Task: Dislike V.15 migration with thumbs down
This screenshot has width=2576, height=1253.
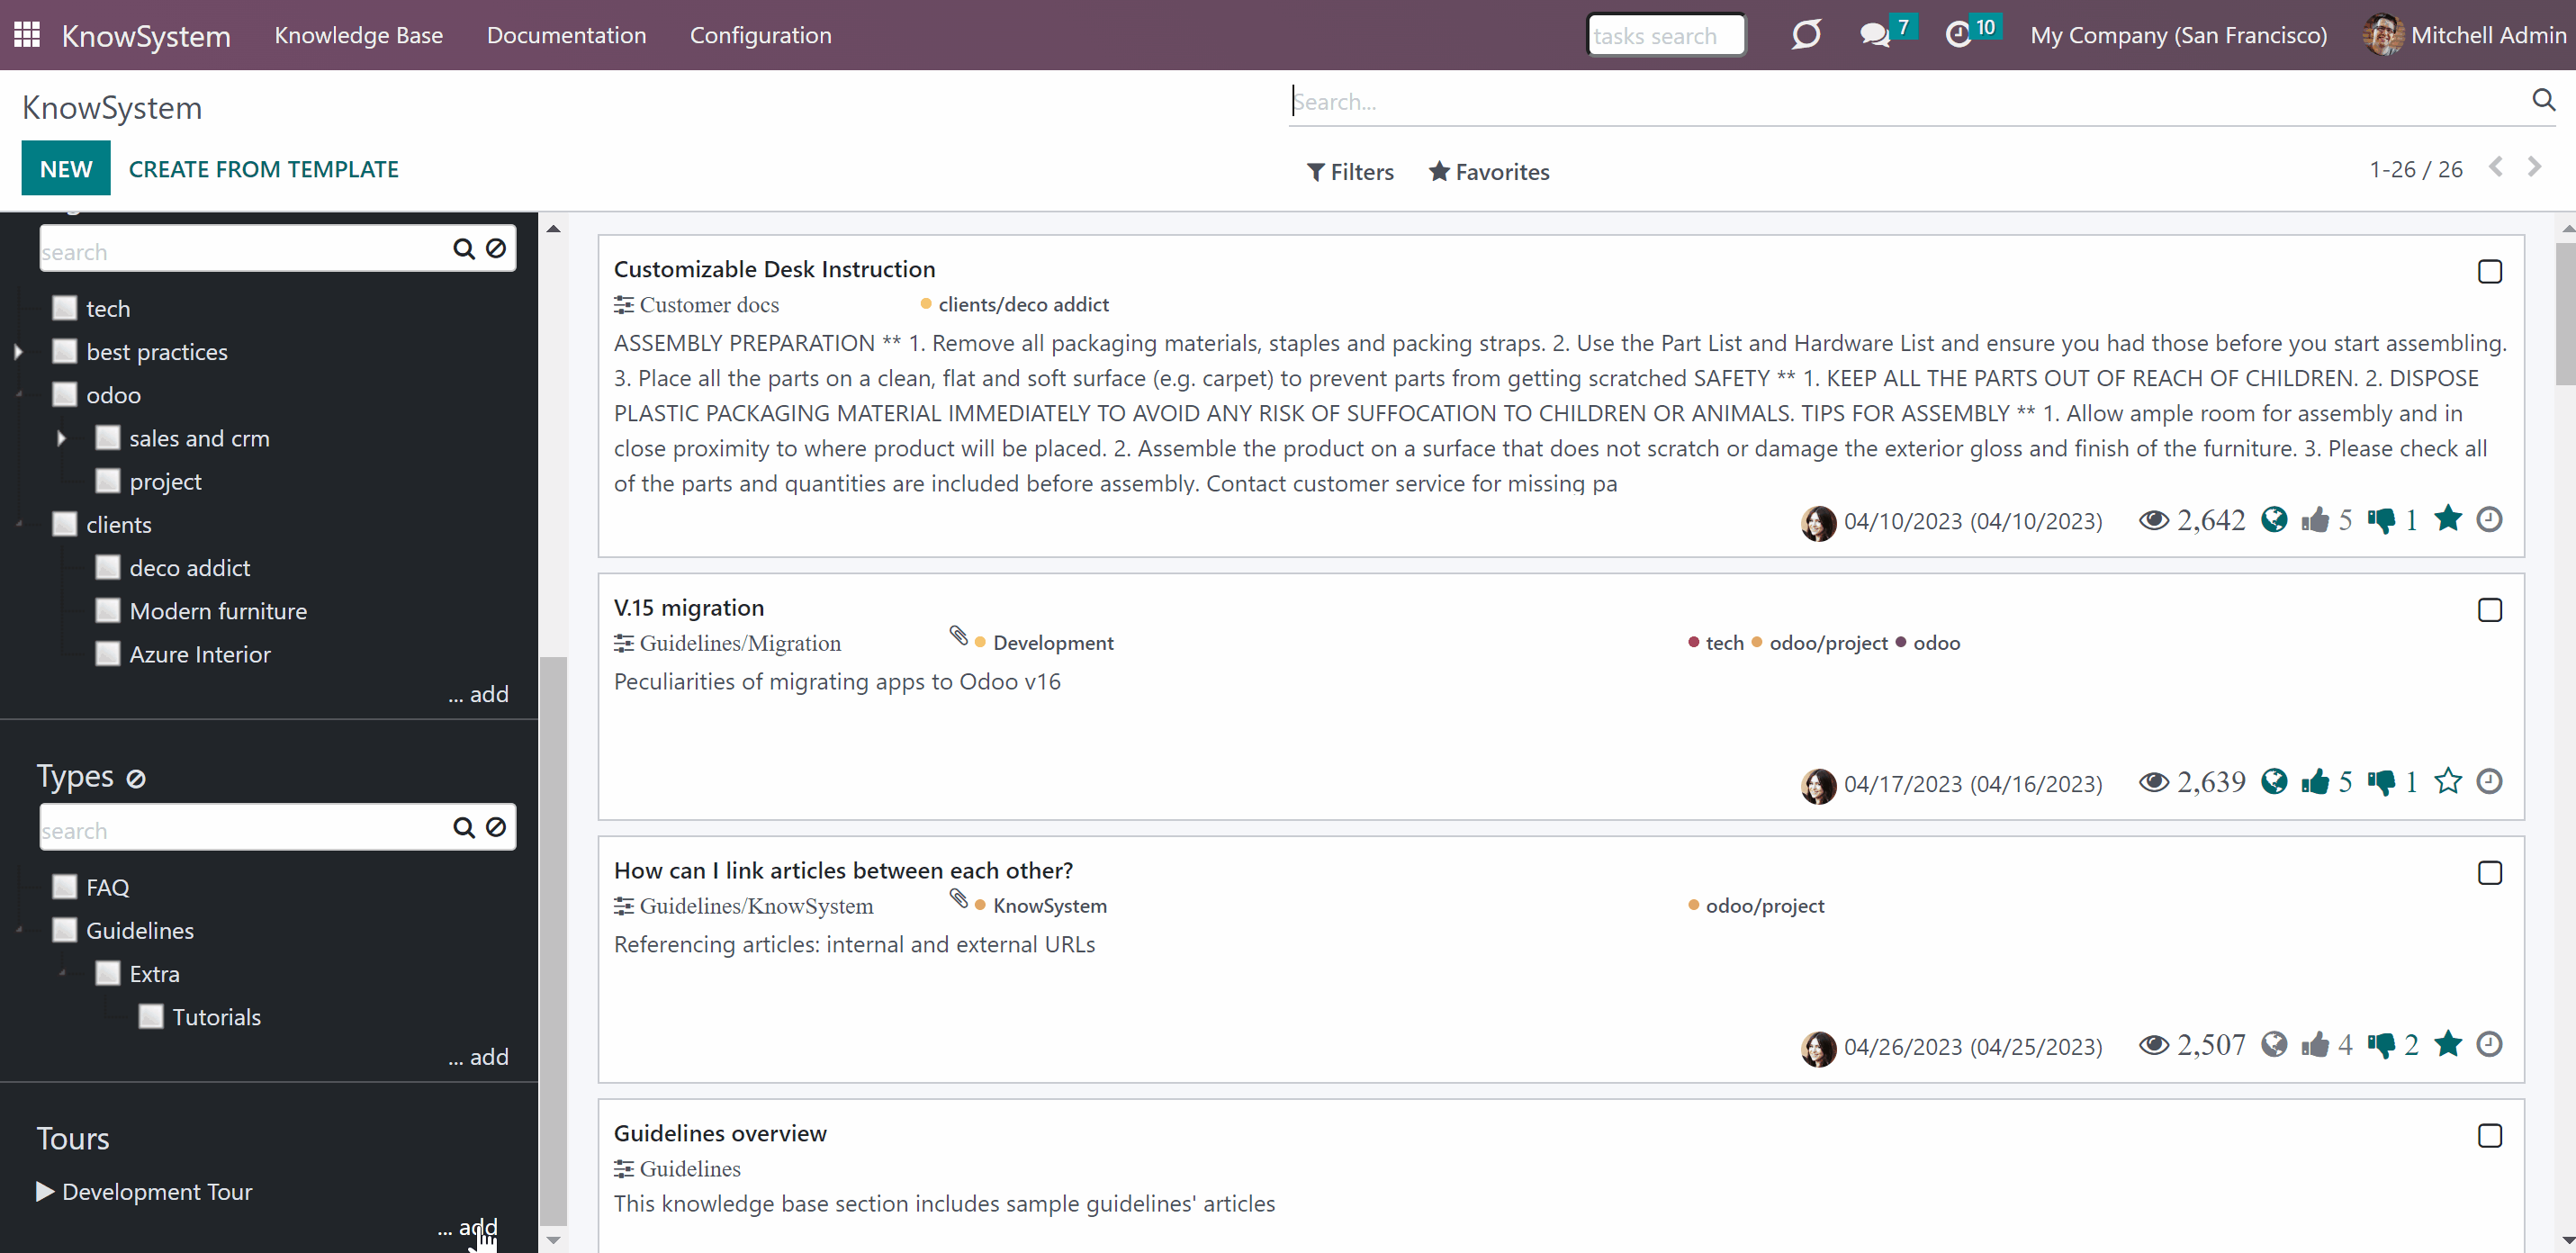Action: (2382, 782)
